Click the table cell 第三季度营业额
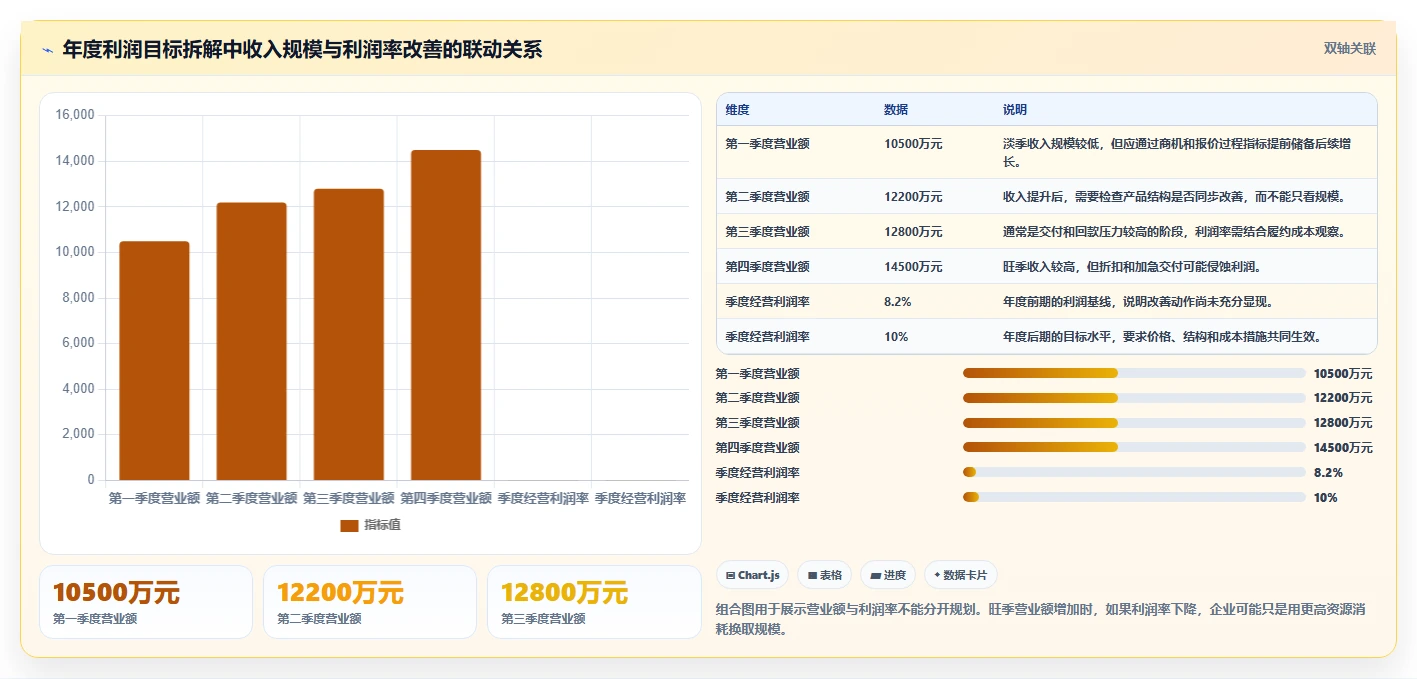Viewport: 1417px width, 679px height. pyautogui.click(x=767, y=232)
